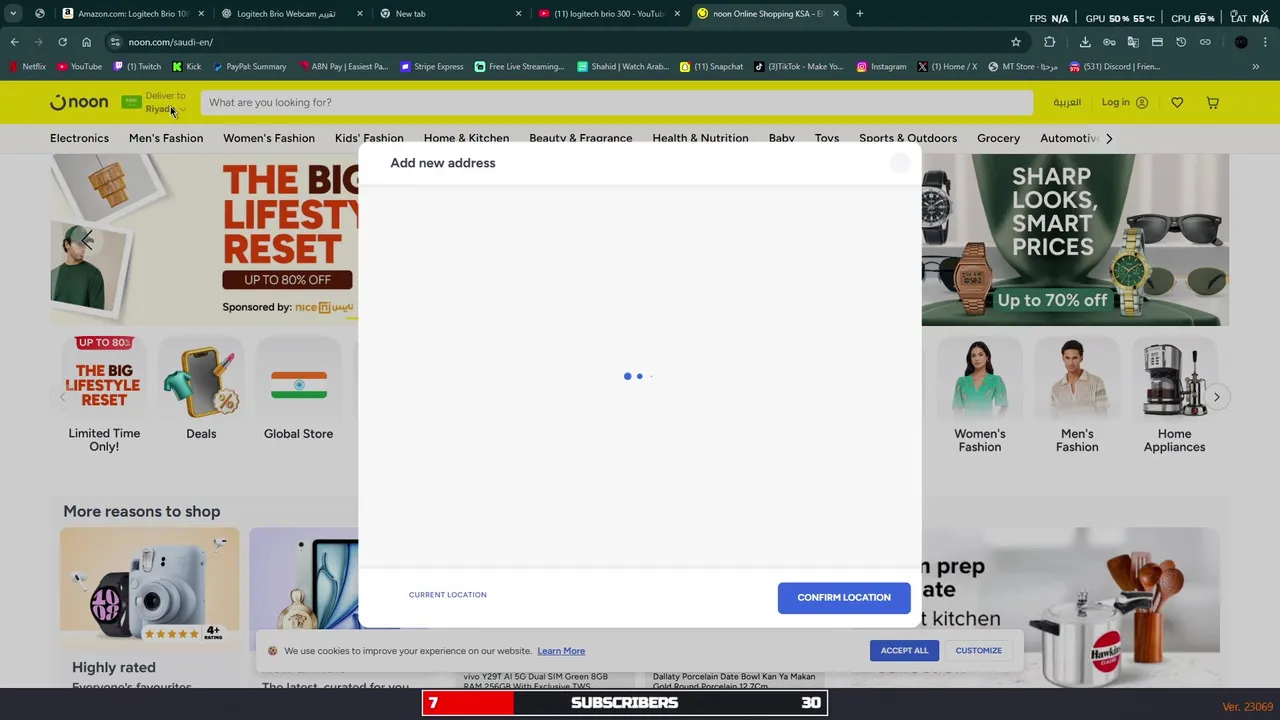1280x720 pixels.
Task: Use the CURRENT LOCATION button
Action: [x=447, y=595]
